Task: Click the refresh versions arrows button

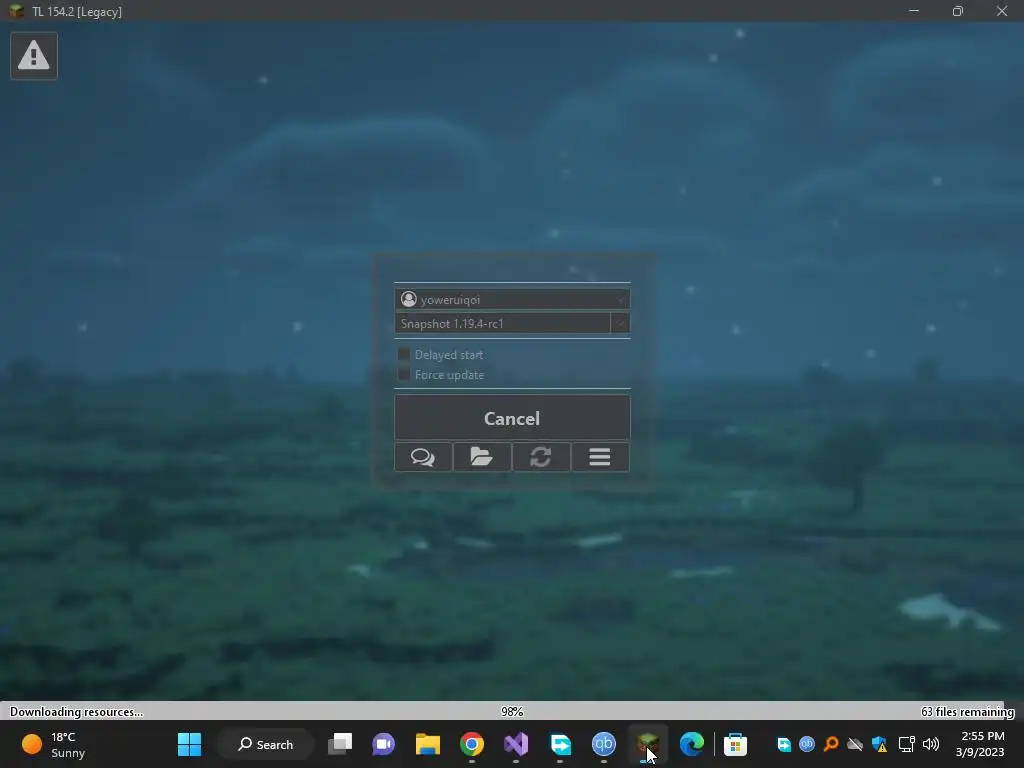Action: pyautogui.click(x=541, y=457)
